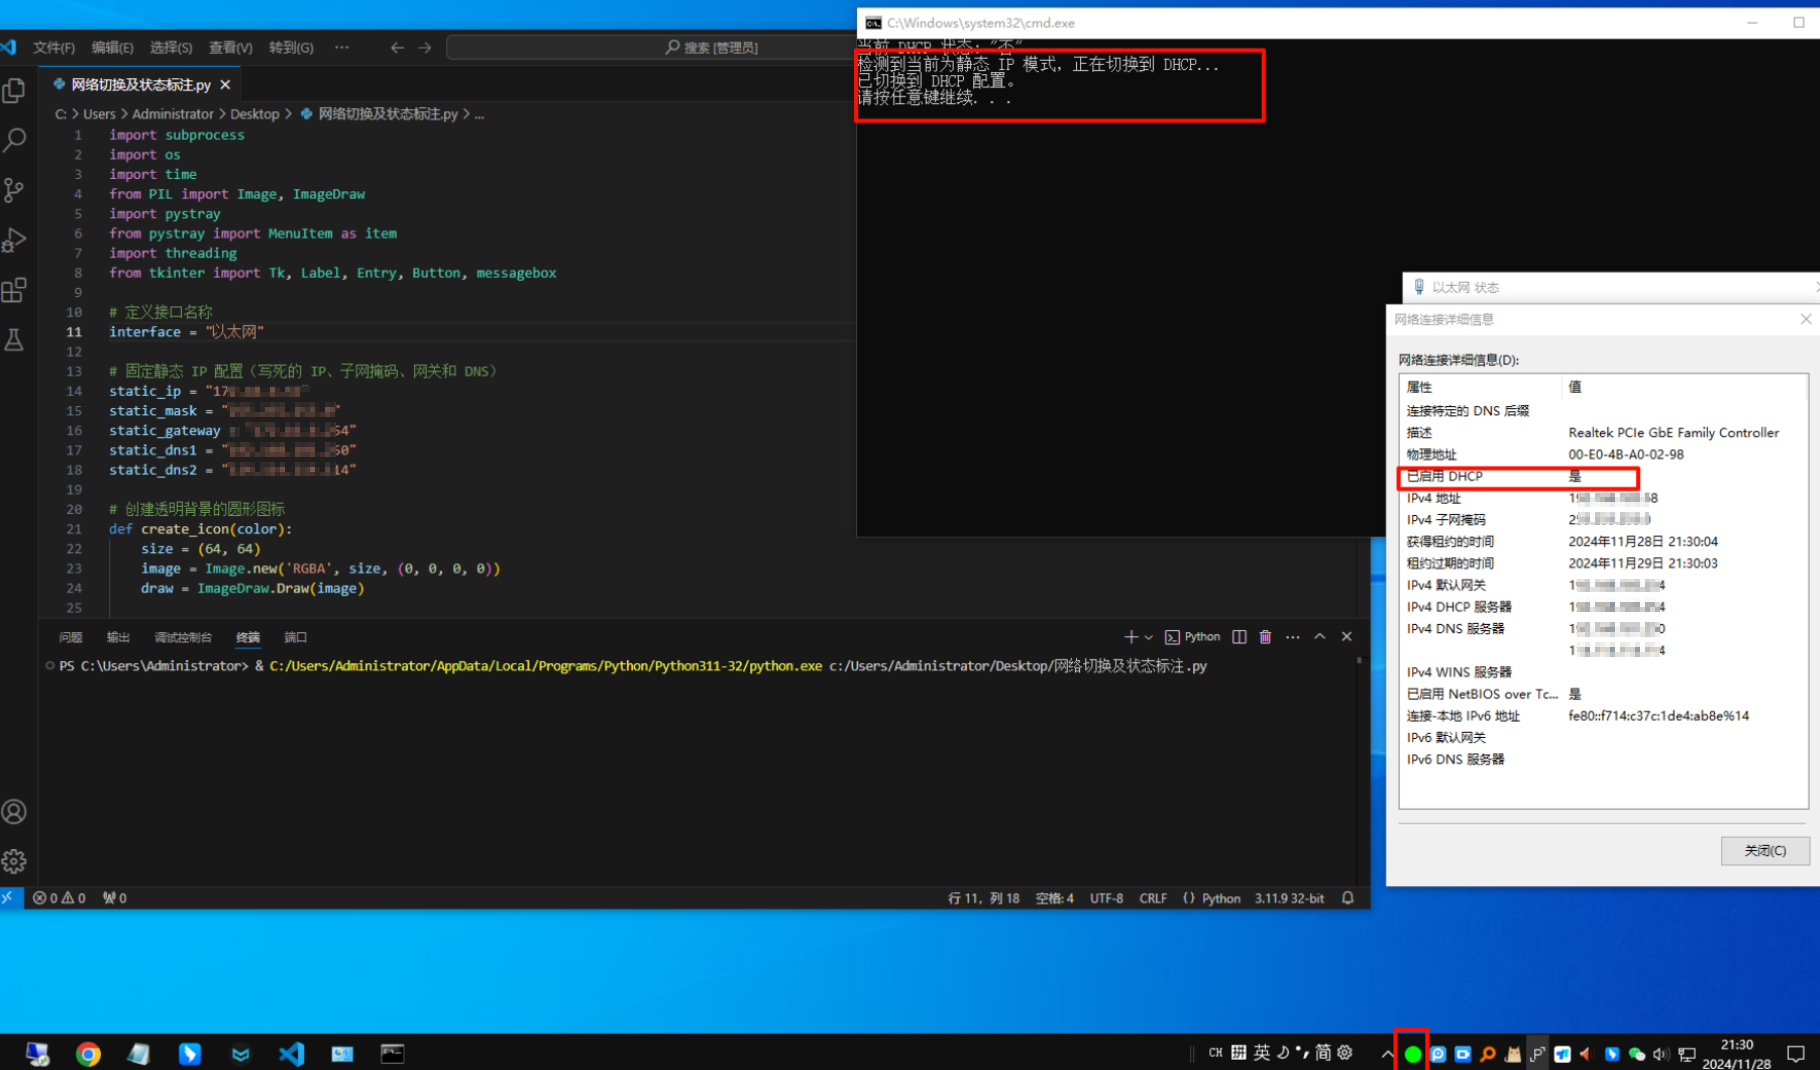
Task: Open the notifications bell
Action: click(x=1348, y=898)
